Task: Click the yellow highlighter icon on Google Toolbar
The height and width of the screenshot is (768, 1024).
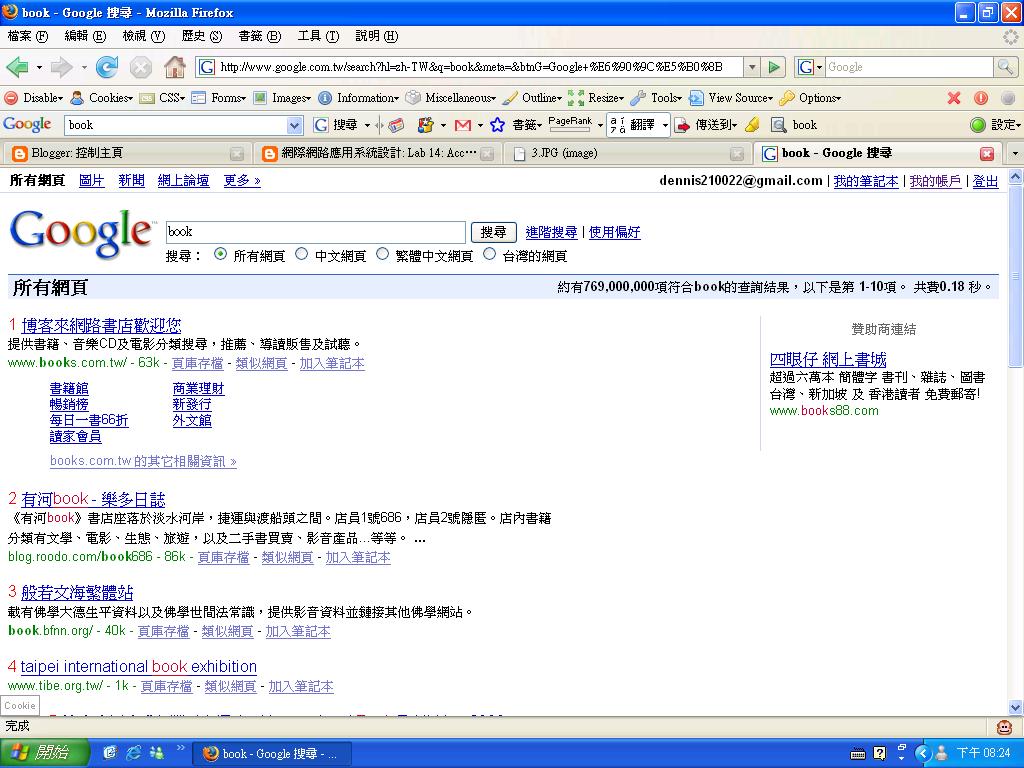Action: [752, 125]
